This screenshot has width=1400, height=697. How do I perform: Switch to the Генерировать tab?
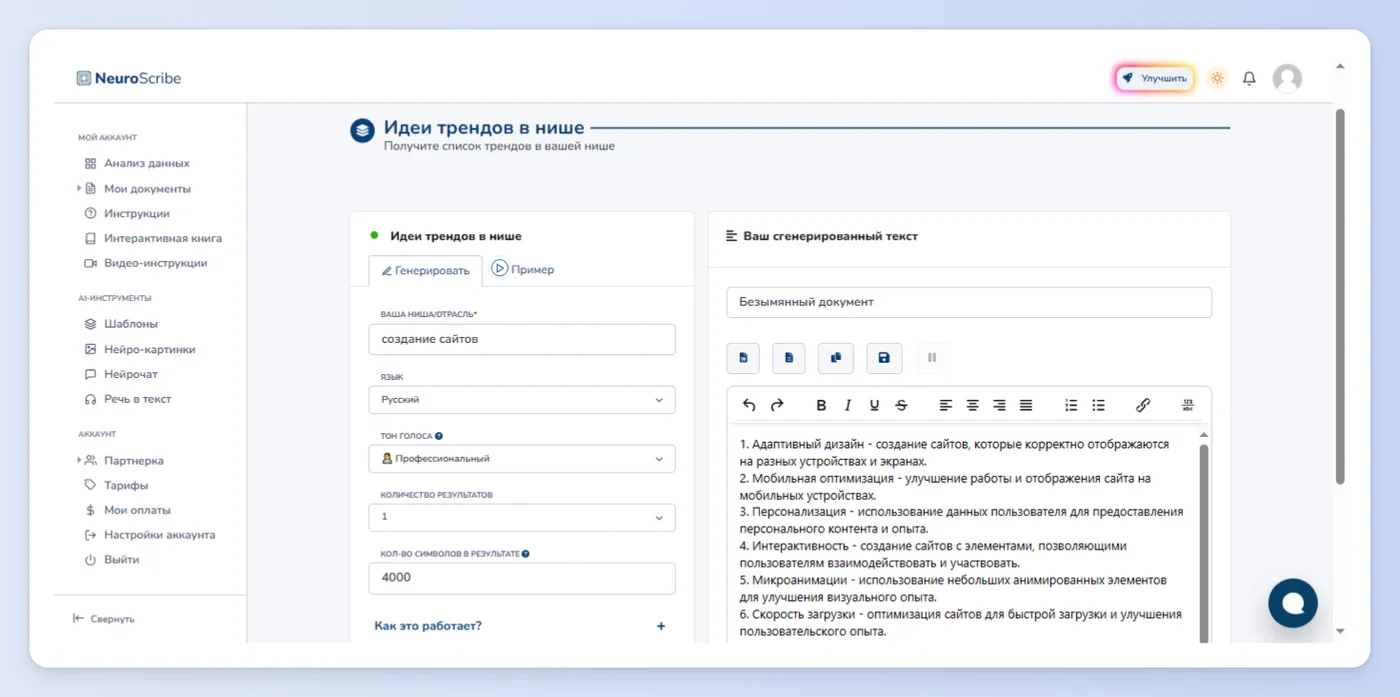[x=425, y=270]
